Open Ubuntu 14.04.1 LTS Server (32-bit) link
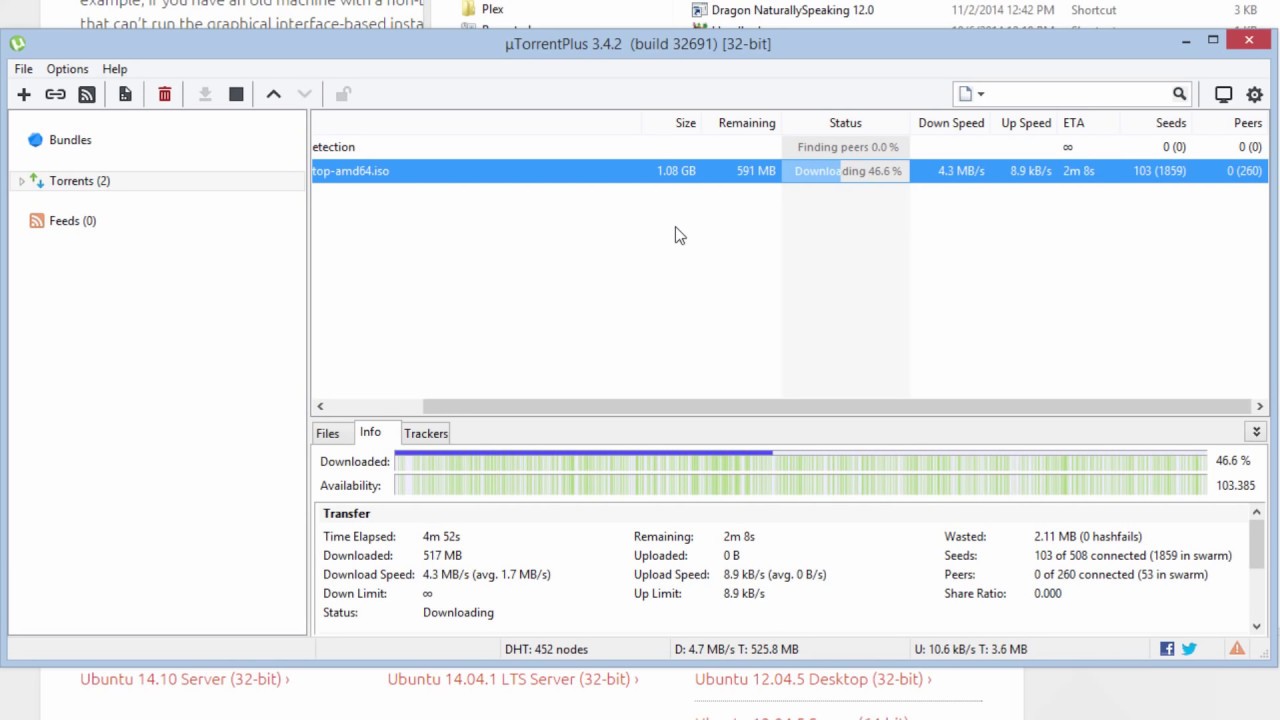1280x720 pixels. click(513, 679)
